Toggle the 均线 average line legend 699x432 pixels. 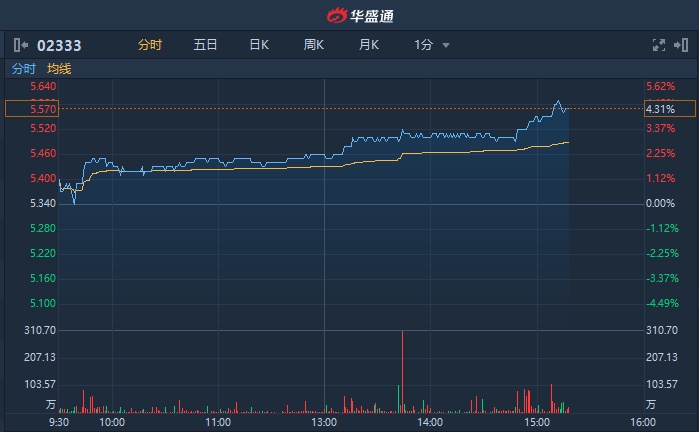point(59,69)
